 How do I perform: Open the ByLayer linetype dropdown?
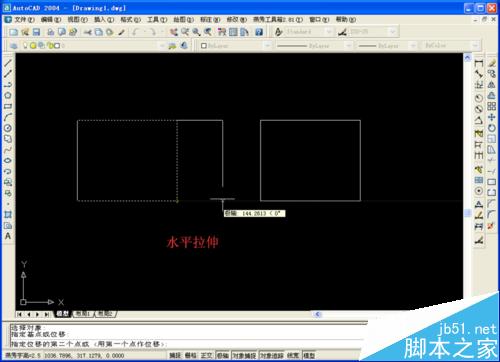pos(314,46)
